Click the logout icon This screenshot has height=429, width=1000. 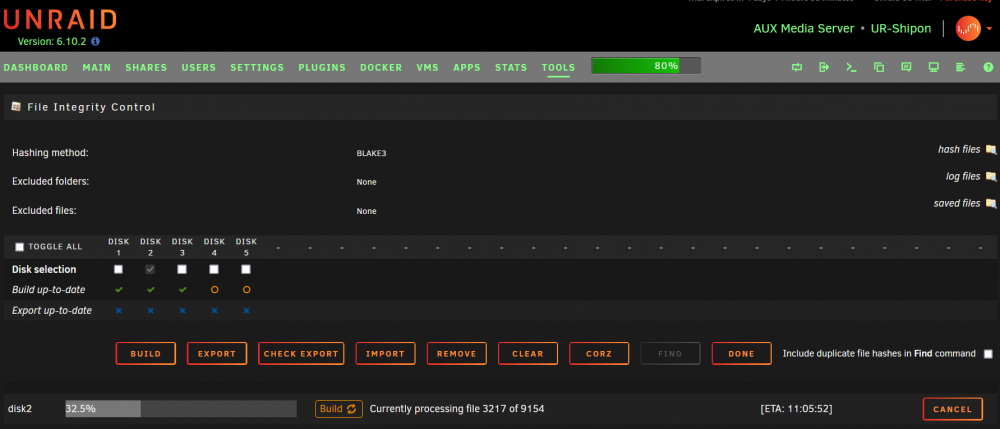[x=824, y=67]
